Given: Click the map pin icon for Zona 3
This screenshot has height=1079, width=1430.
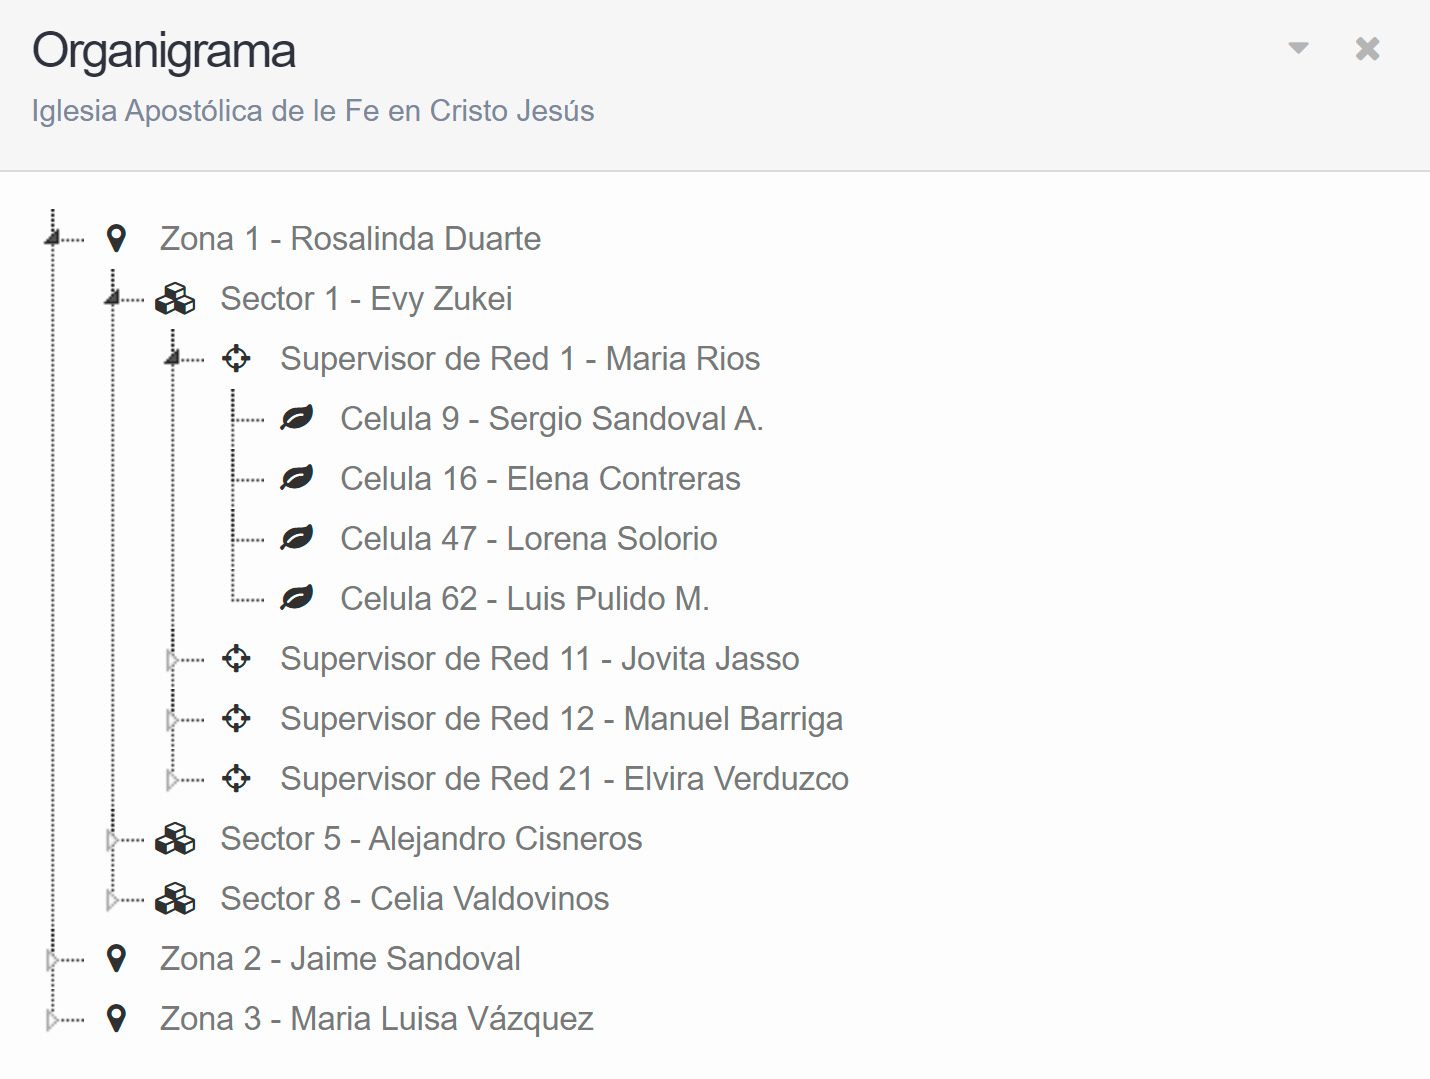Looking at the screenshot, I should 117,1019.
